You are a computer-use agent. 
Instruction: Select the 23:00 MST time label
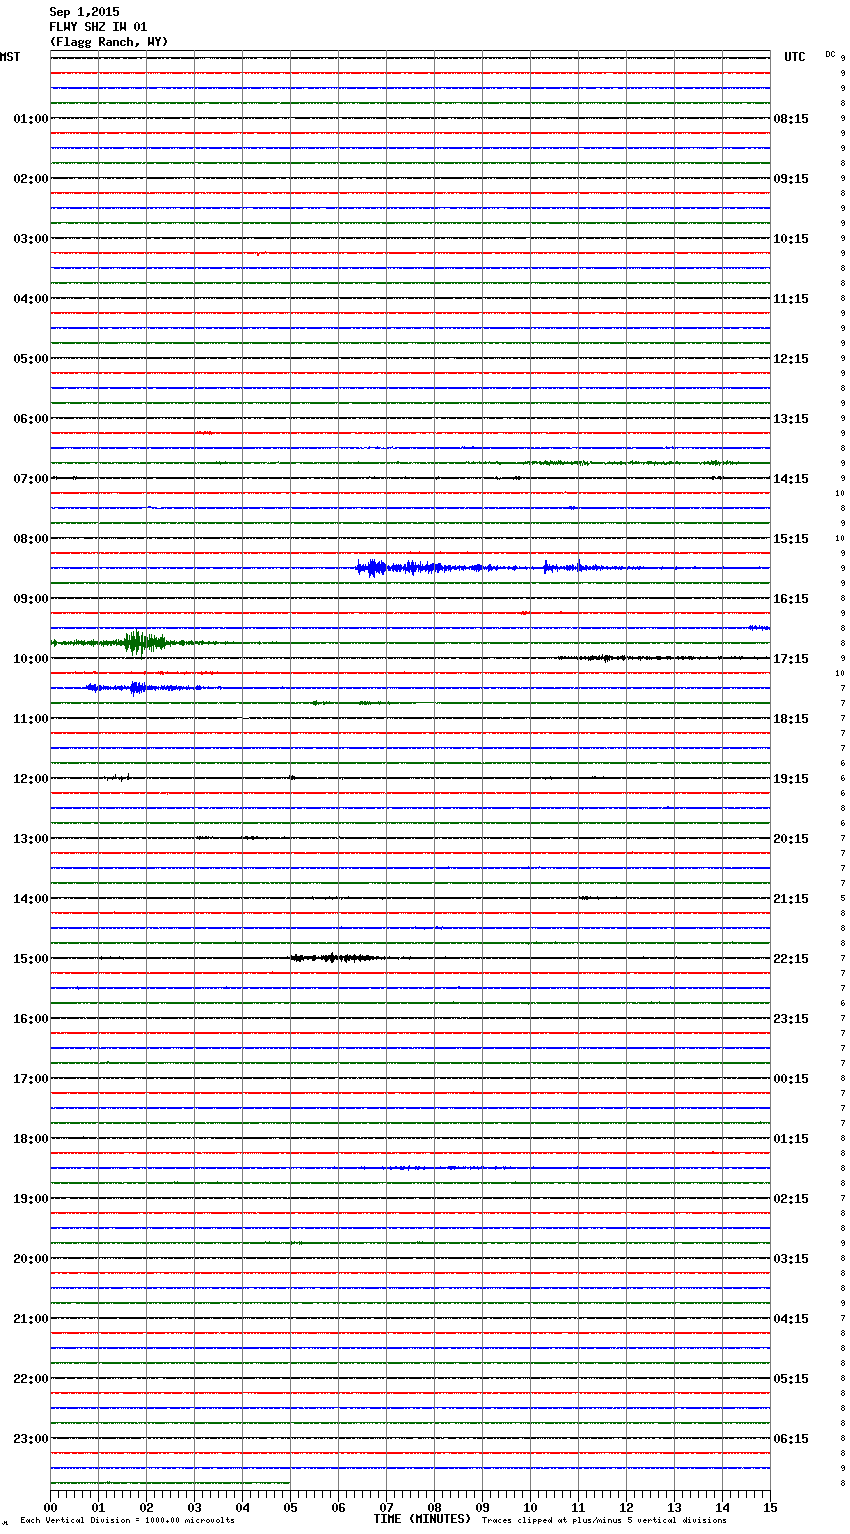31,1439
